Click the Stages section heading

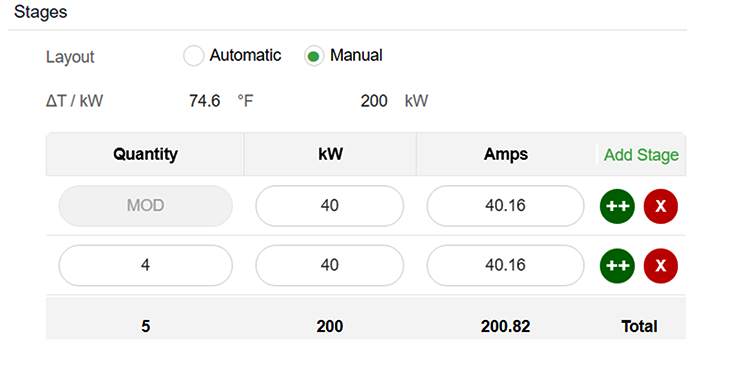point(41,12)
